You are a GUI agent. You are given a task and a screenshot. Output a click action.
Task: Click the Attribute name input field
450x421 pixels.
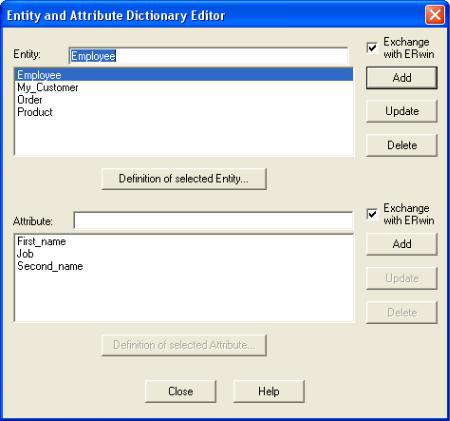pyautogui.click(x=213, y=220)
